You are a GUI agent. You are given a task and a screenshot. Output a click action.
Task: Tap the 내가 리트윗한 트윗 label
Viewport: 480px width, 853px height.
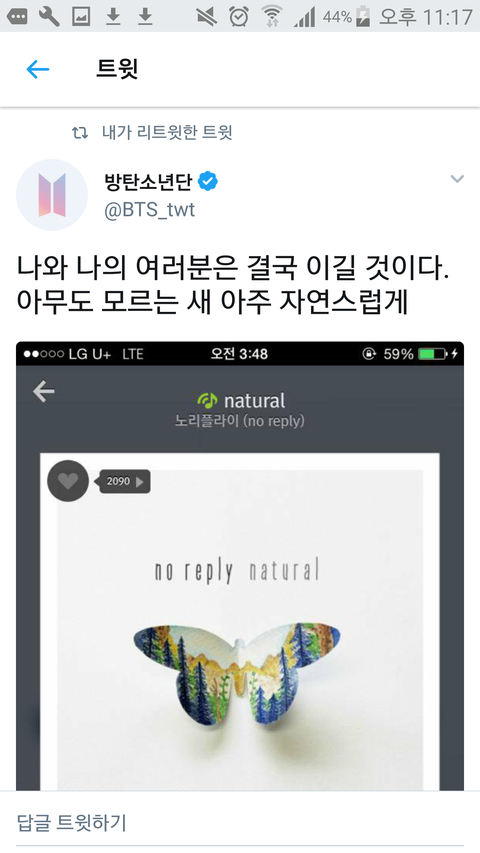tap(167, 132)
